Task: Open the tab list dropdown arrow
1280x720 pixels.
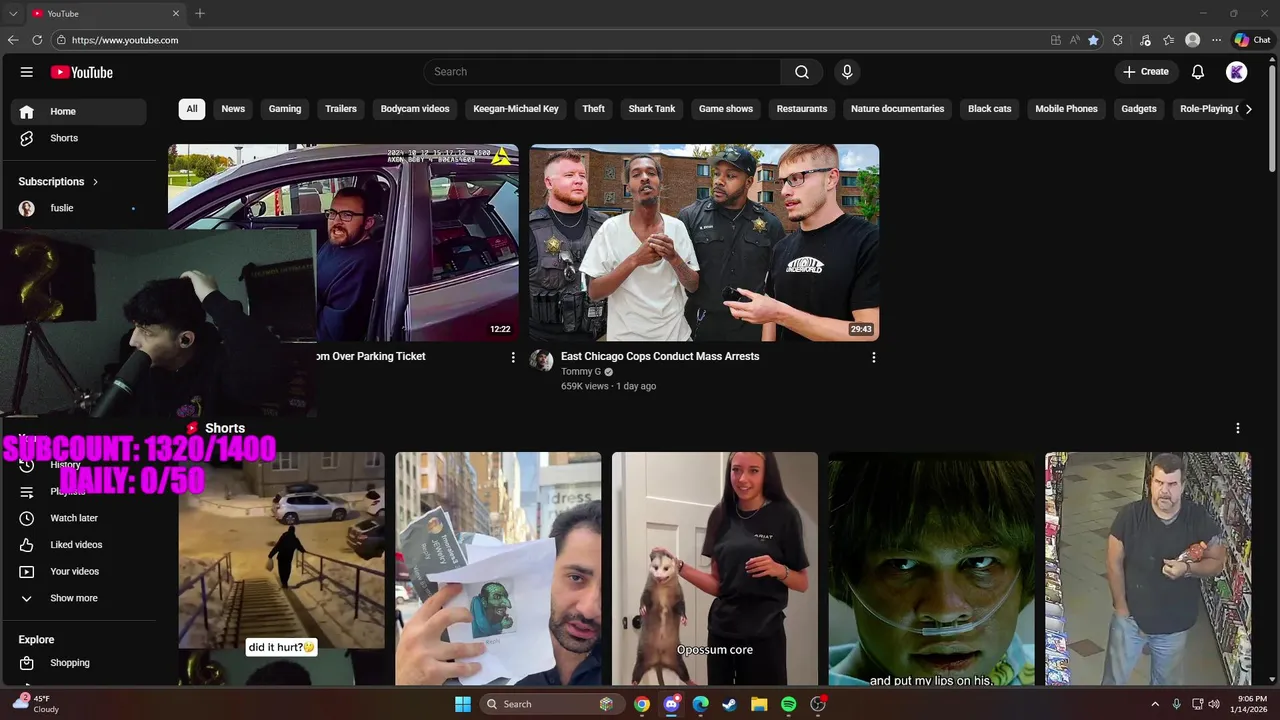Action: coord(13,13)
